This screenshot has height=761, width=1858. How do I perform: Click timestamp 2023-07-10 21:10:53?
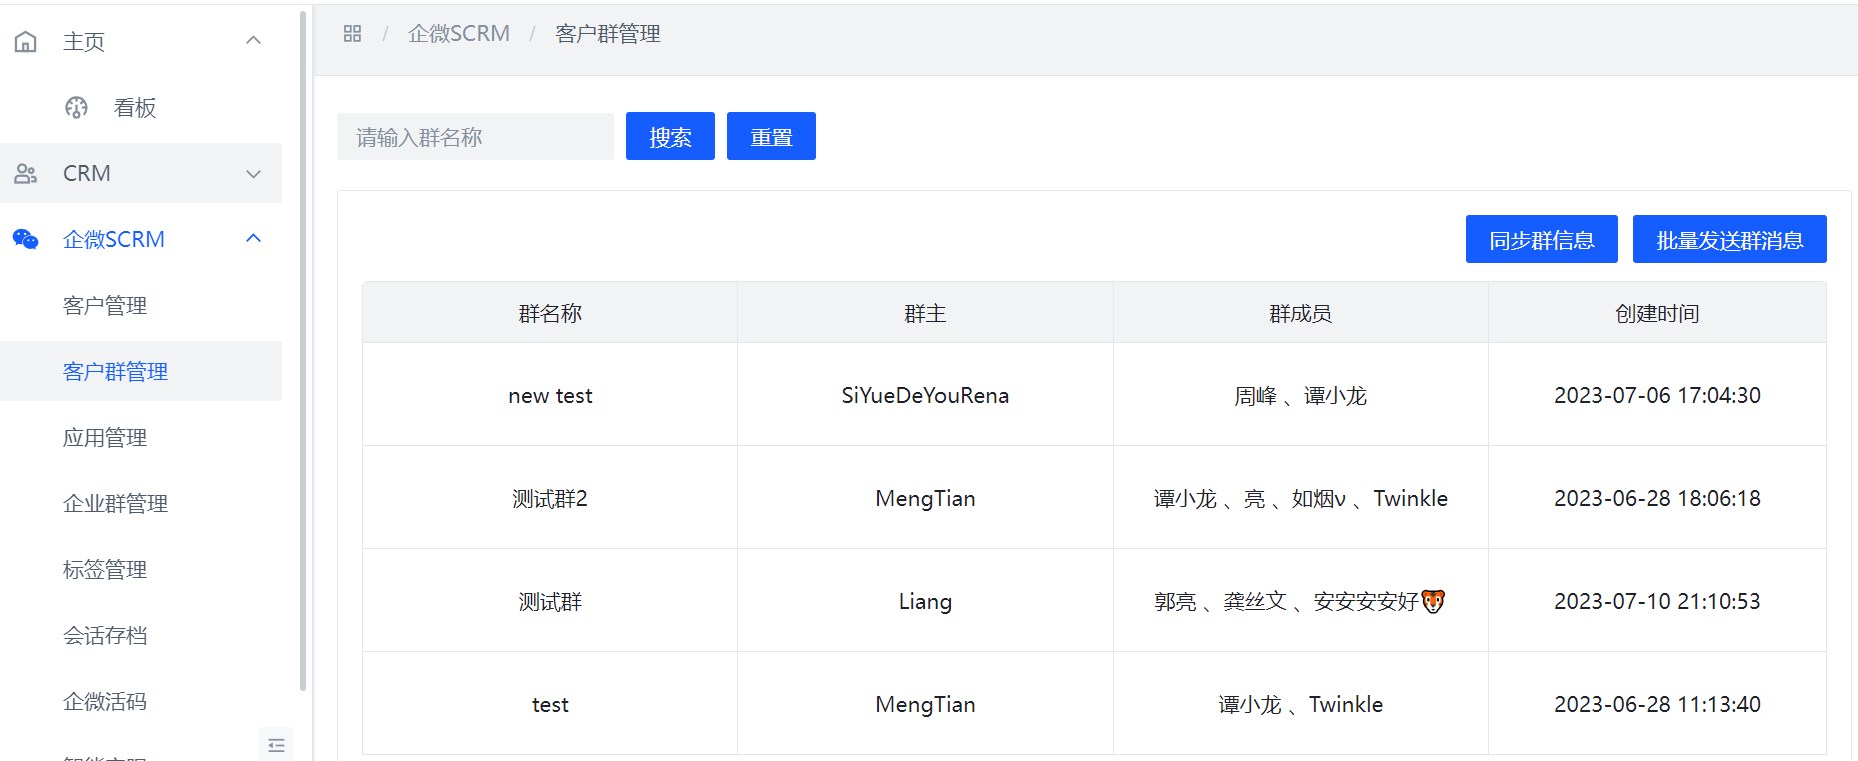tap(1657, 601)
